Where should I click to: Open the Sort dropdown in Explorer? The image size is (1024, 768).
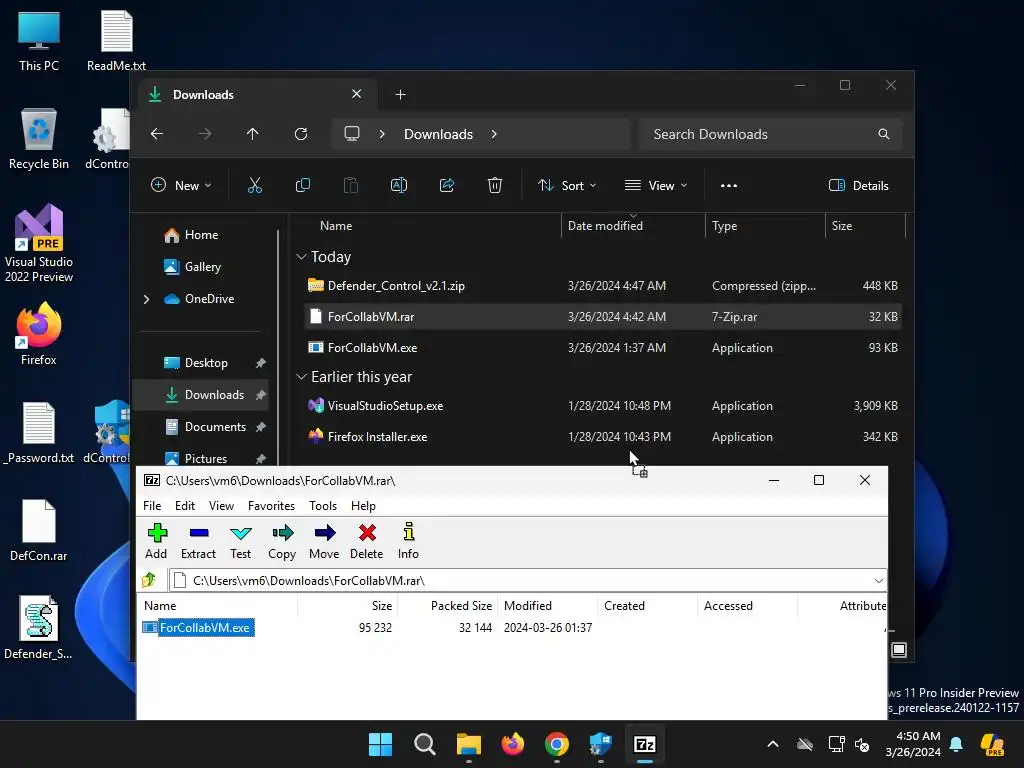[x=567, y=185]
